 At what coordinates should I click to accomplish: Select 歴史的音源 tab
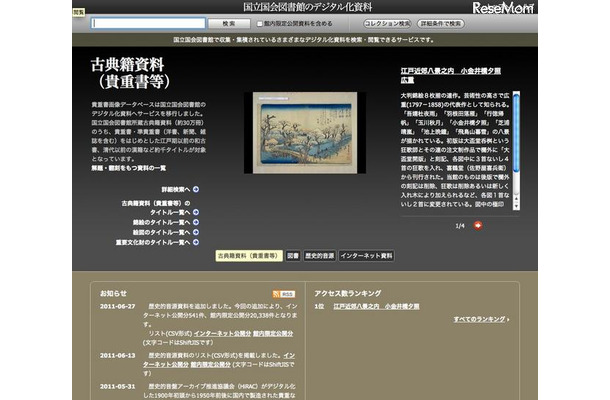319,256
